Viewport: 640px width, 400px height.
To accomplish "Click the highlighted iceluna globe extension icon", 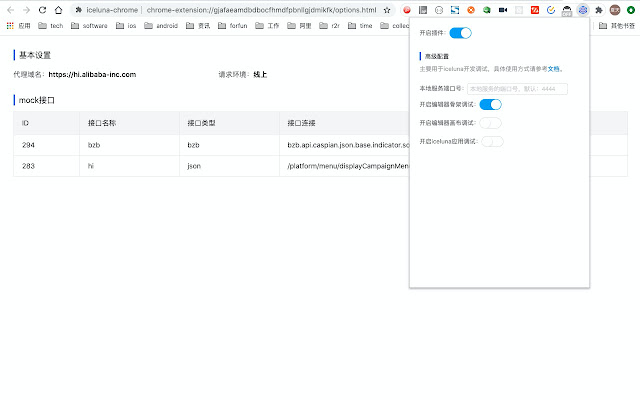I will tap(583, 10).
